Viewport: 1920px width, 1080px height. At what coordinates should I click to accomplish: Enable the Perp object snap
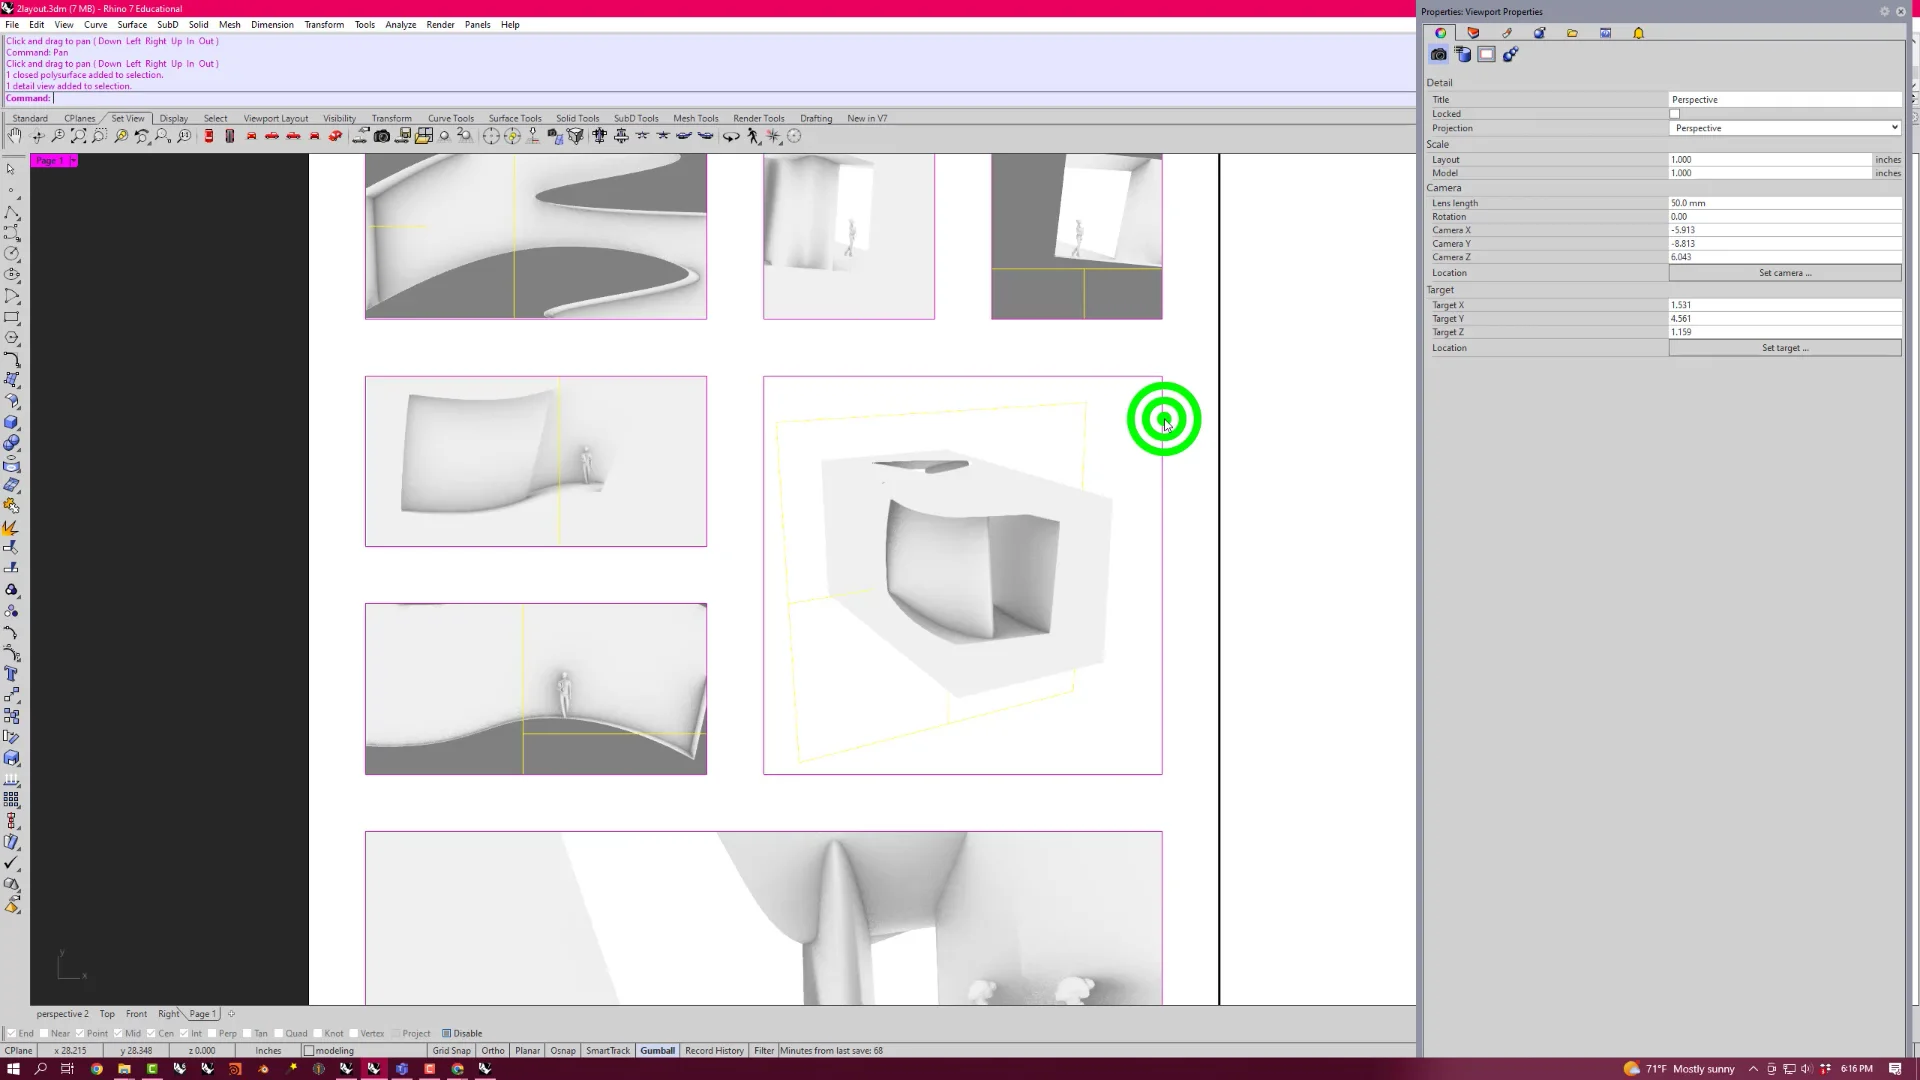(213, 1033)
